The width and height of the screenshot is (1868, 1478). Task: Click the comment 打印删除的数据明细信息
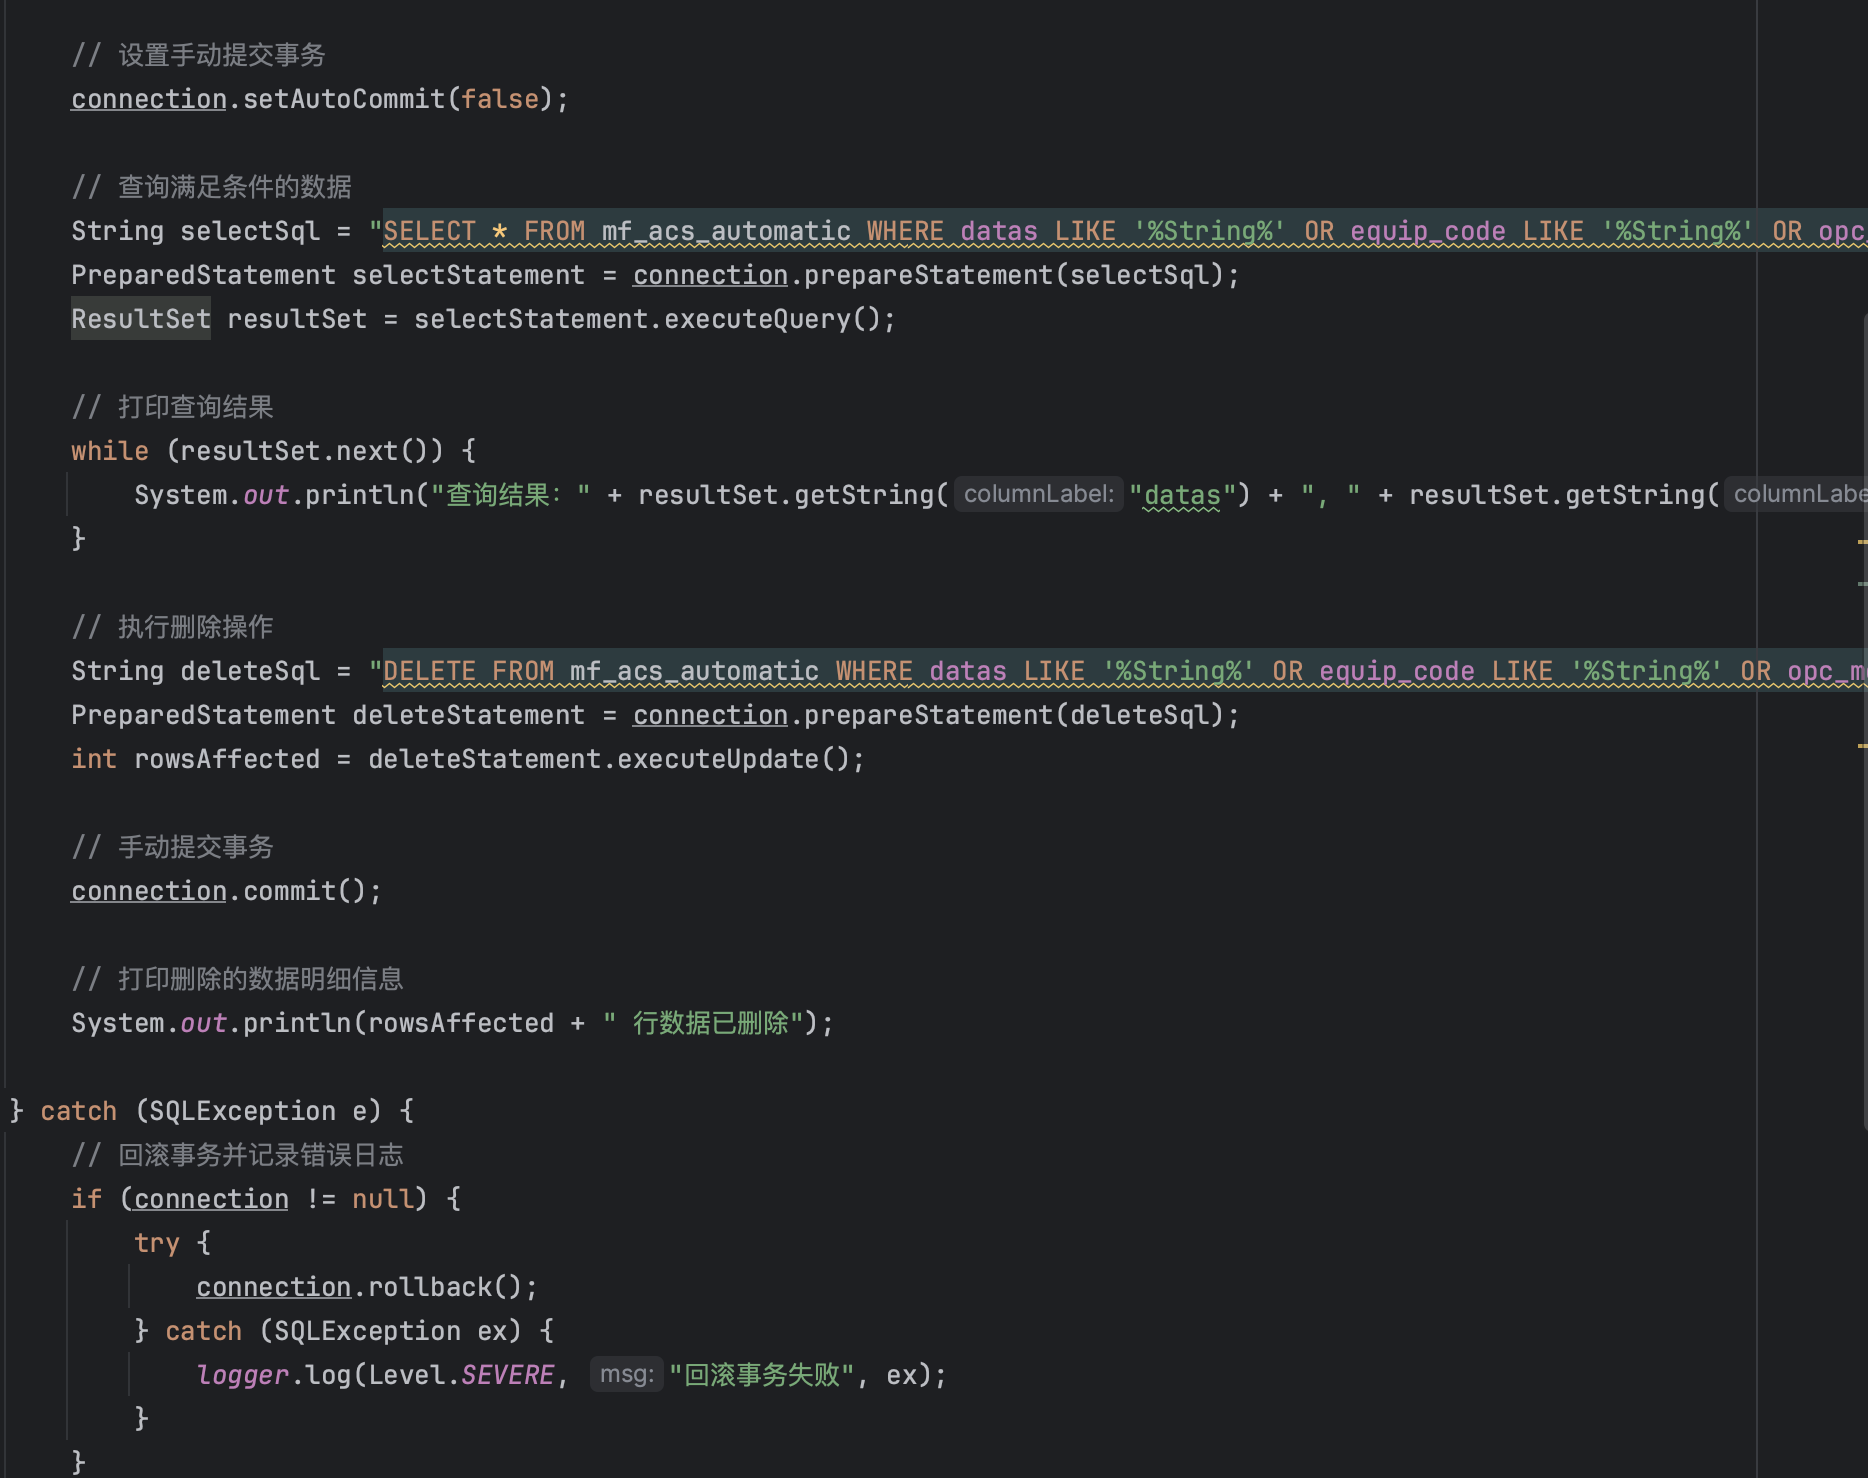pos(237,979)
